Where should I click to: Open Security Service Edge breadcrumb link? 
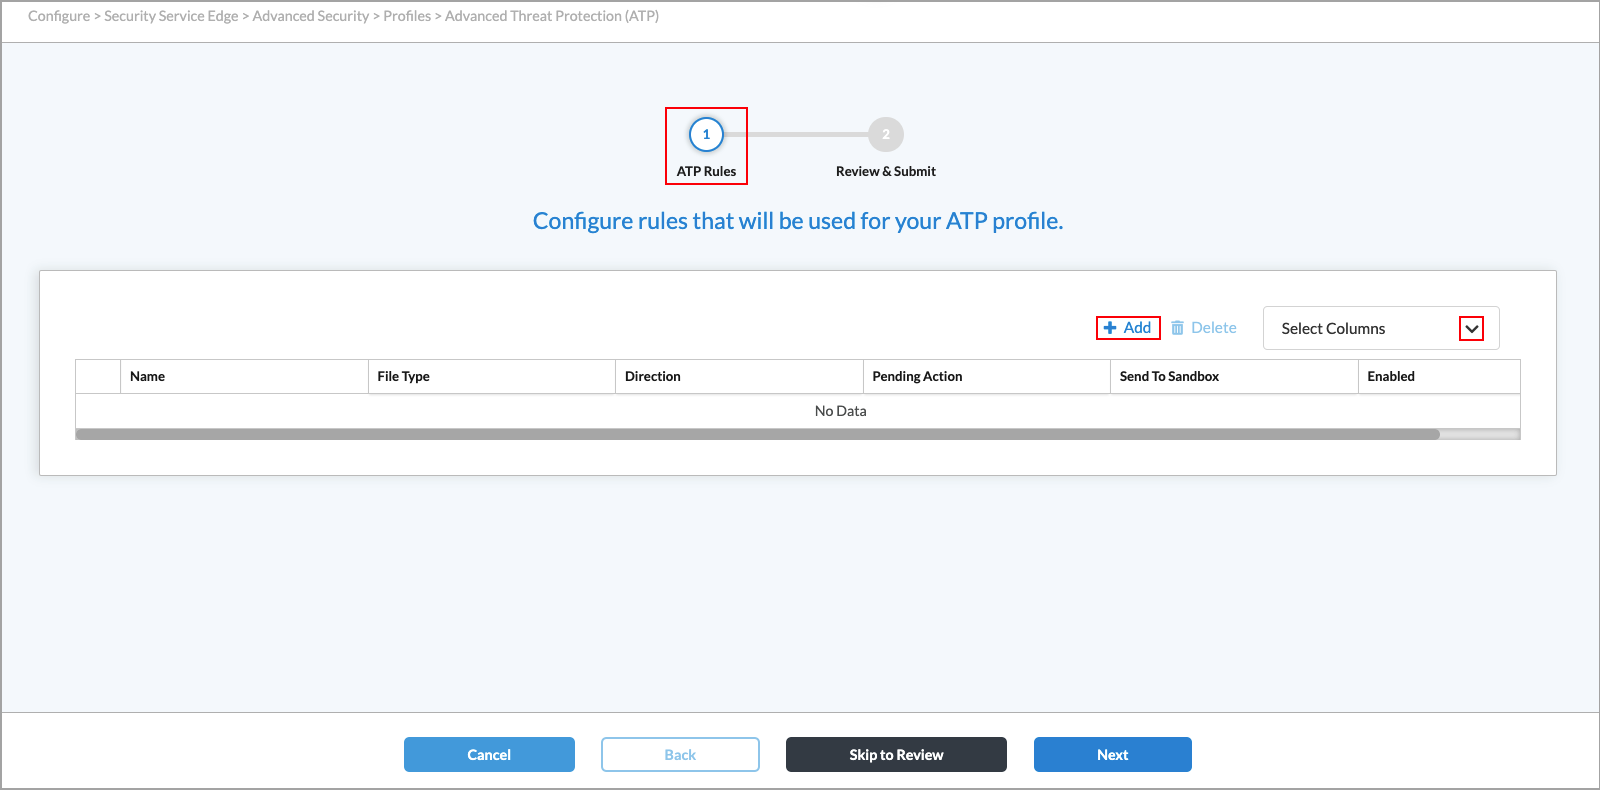click(x=171, y=16)
